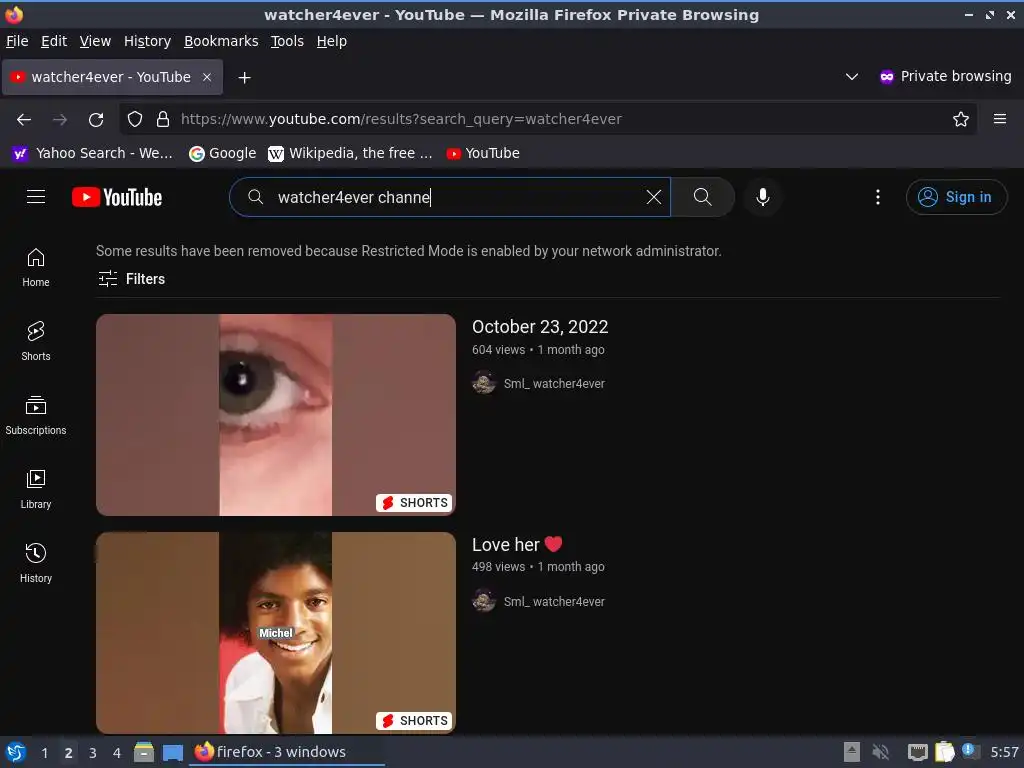This screenshot has width=1024, height=768.
Task: Bookmark this page with the star
Action: tap(961, 119)
